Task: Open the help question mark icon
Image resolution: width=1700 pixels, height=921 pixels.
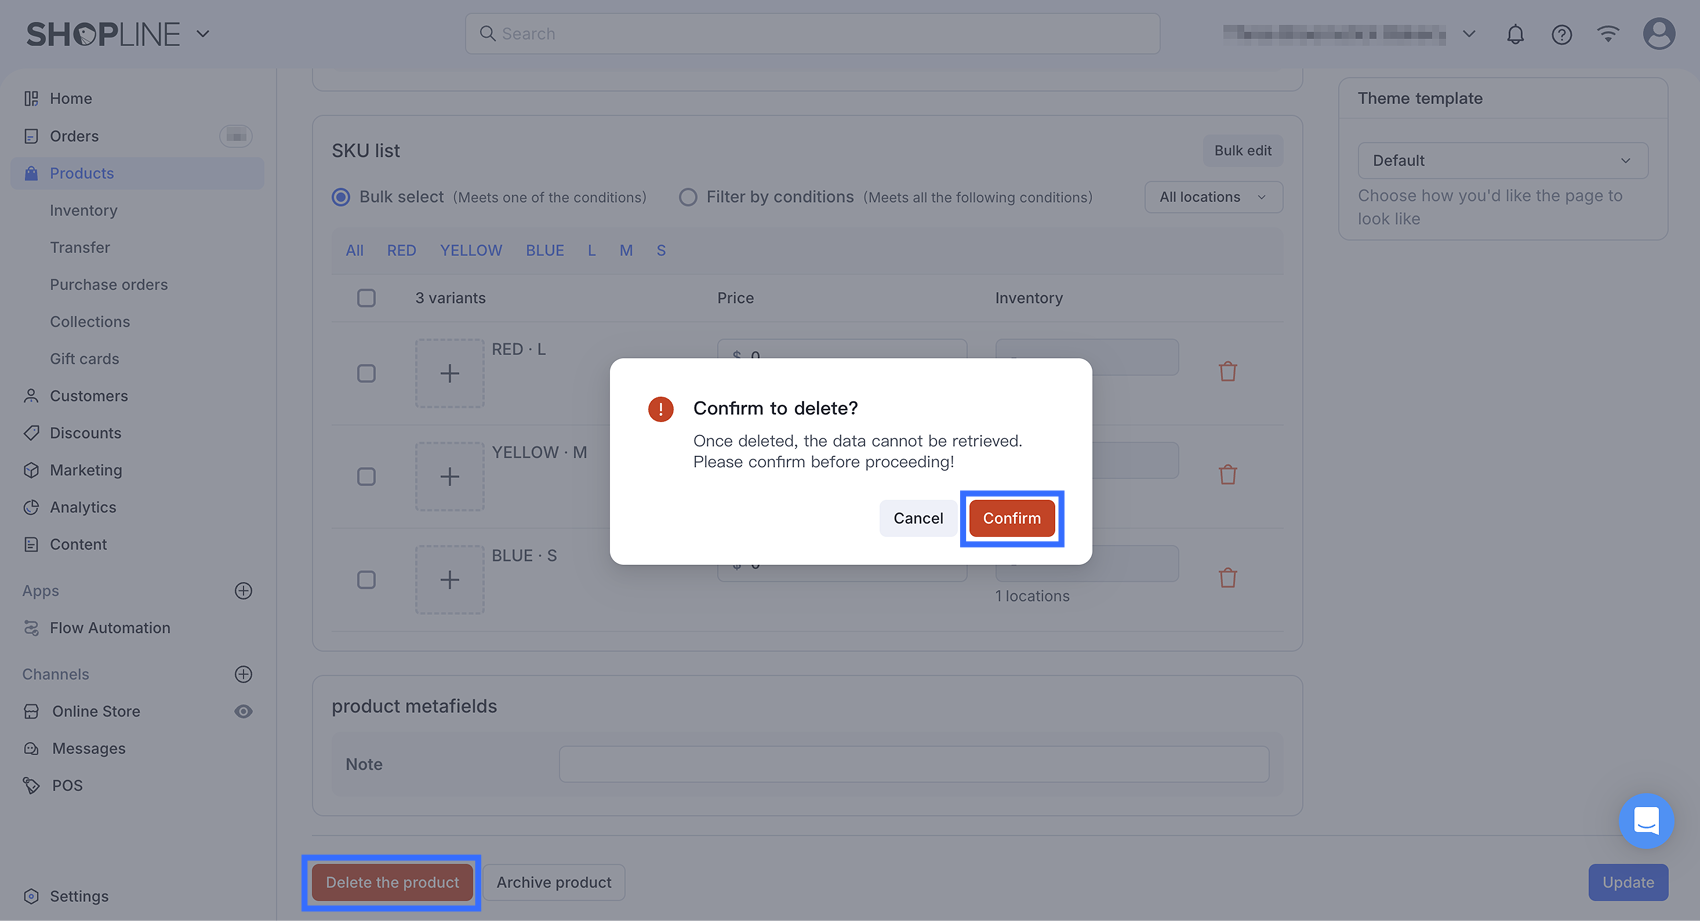Action: [1561, 35]
